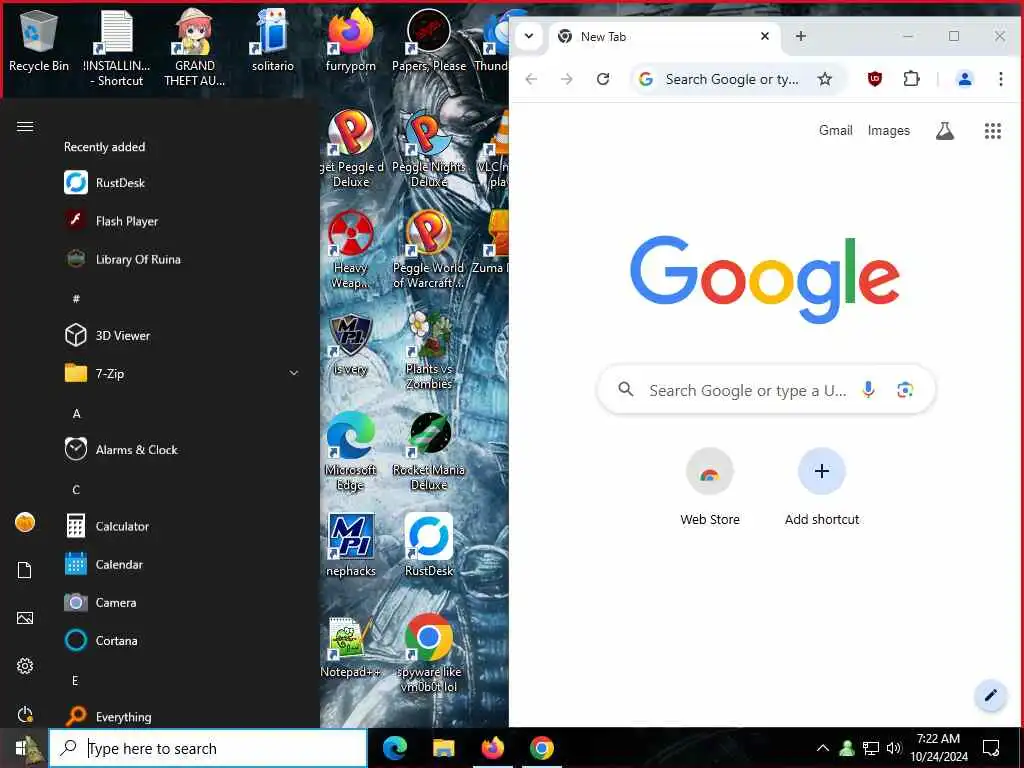Jump to the A letter group header
The image size is (1024, 768).
(76, 413)
